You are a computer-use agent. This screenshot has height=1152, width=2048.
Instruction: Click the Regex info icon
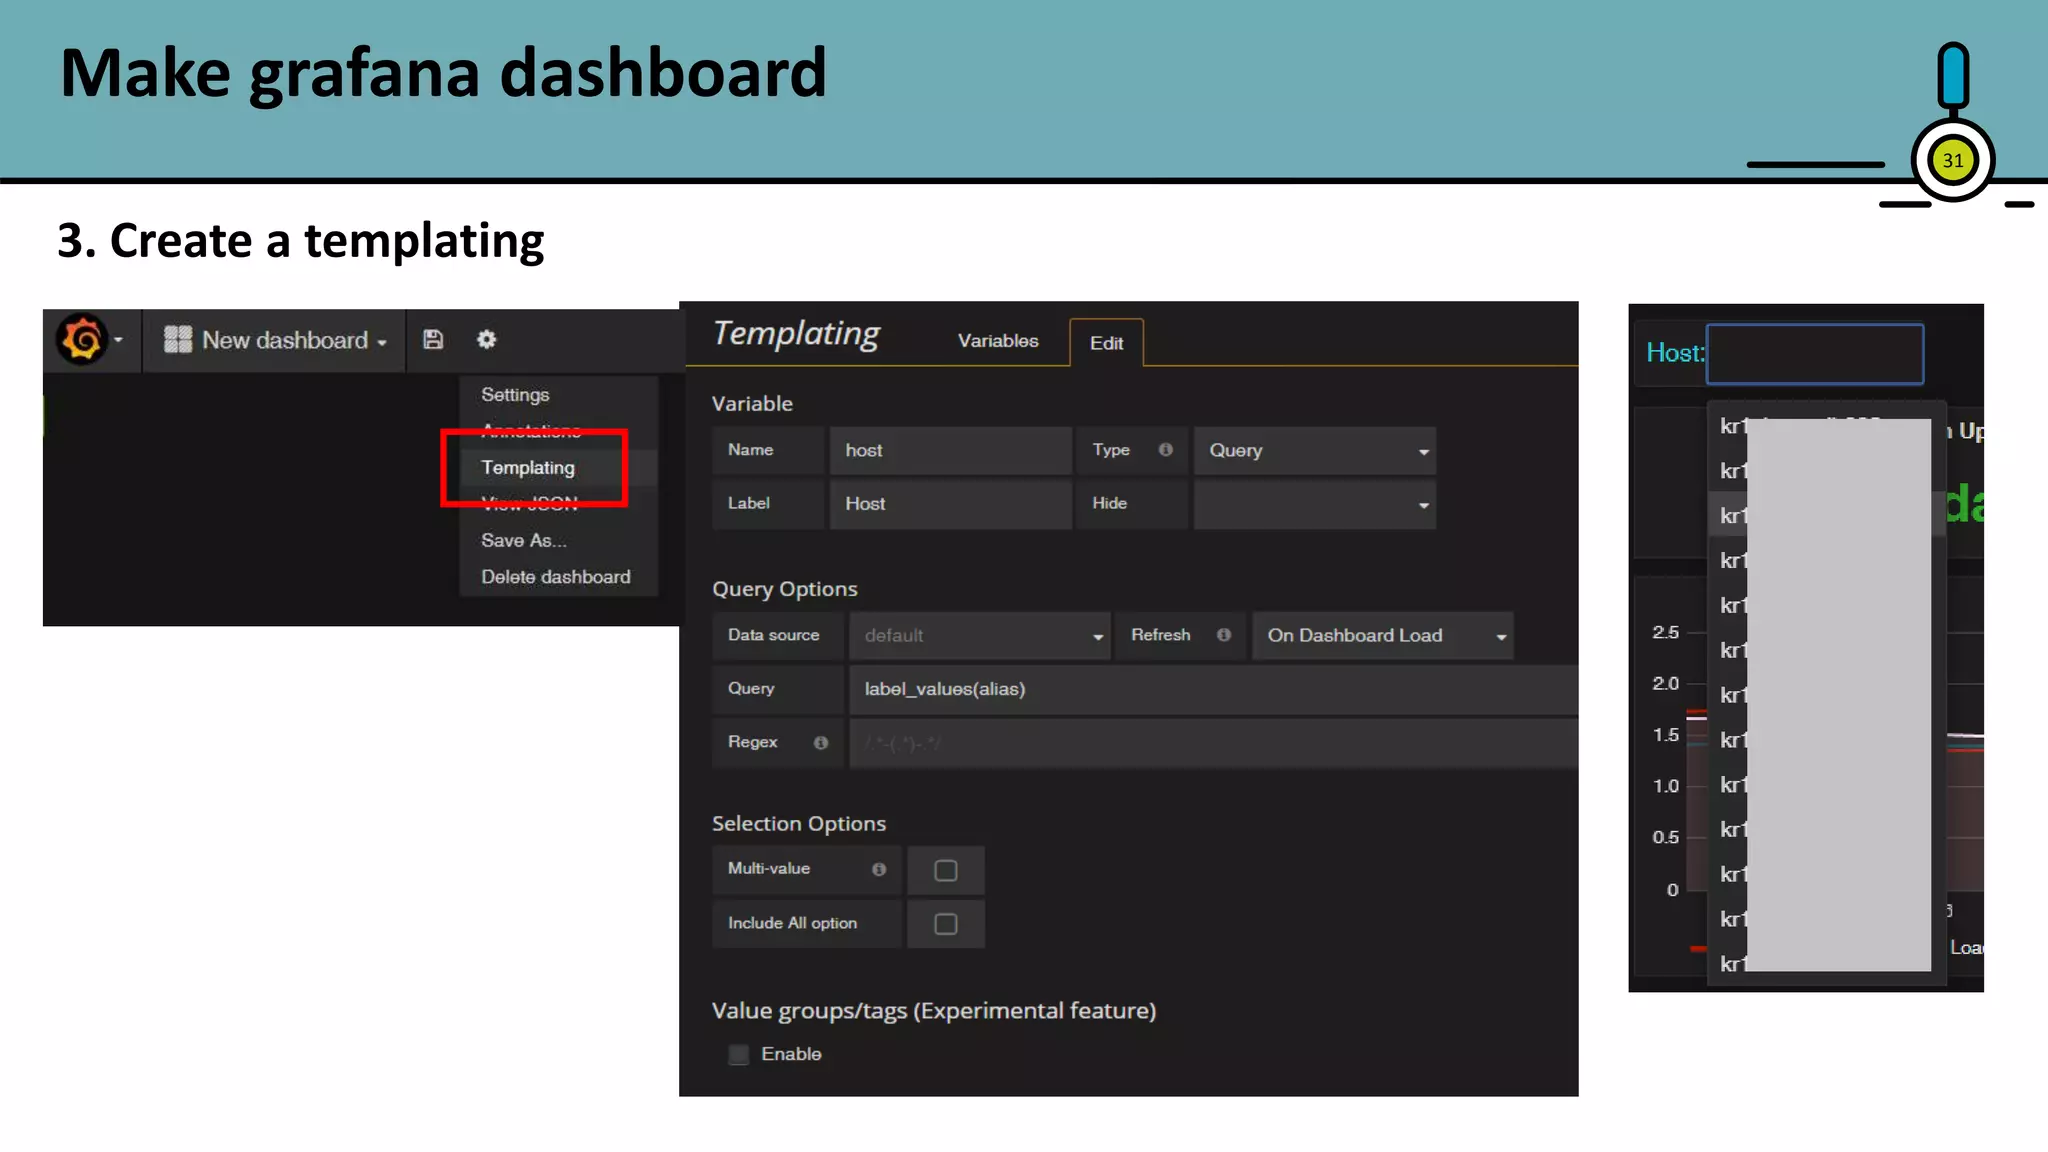click(x=820, y=743)
